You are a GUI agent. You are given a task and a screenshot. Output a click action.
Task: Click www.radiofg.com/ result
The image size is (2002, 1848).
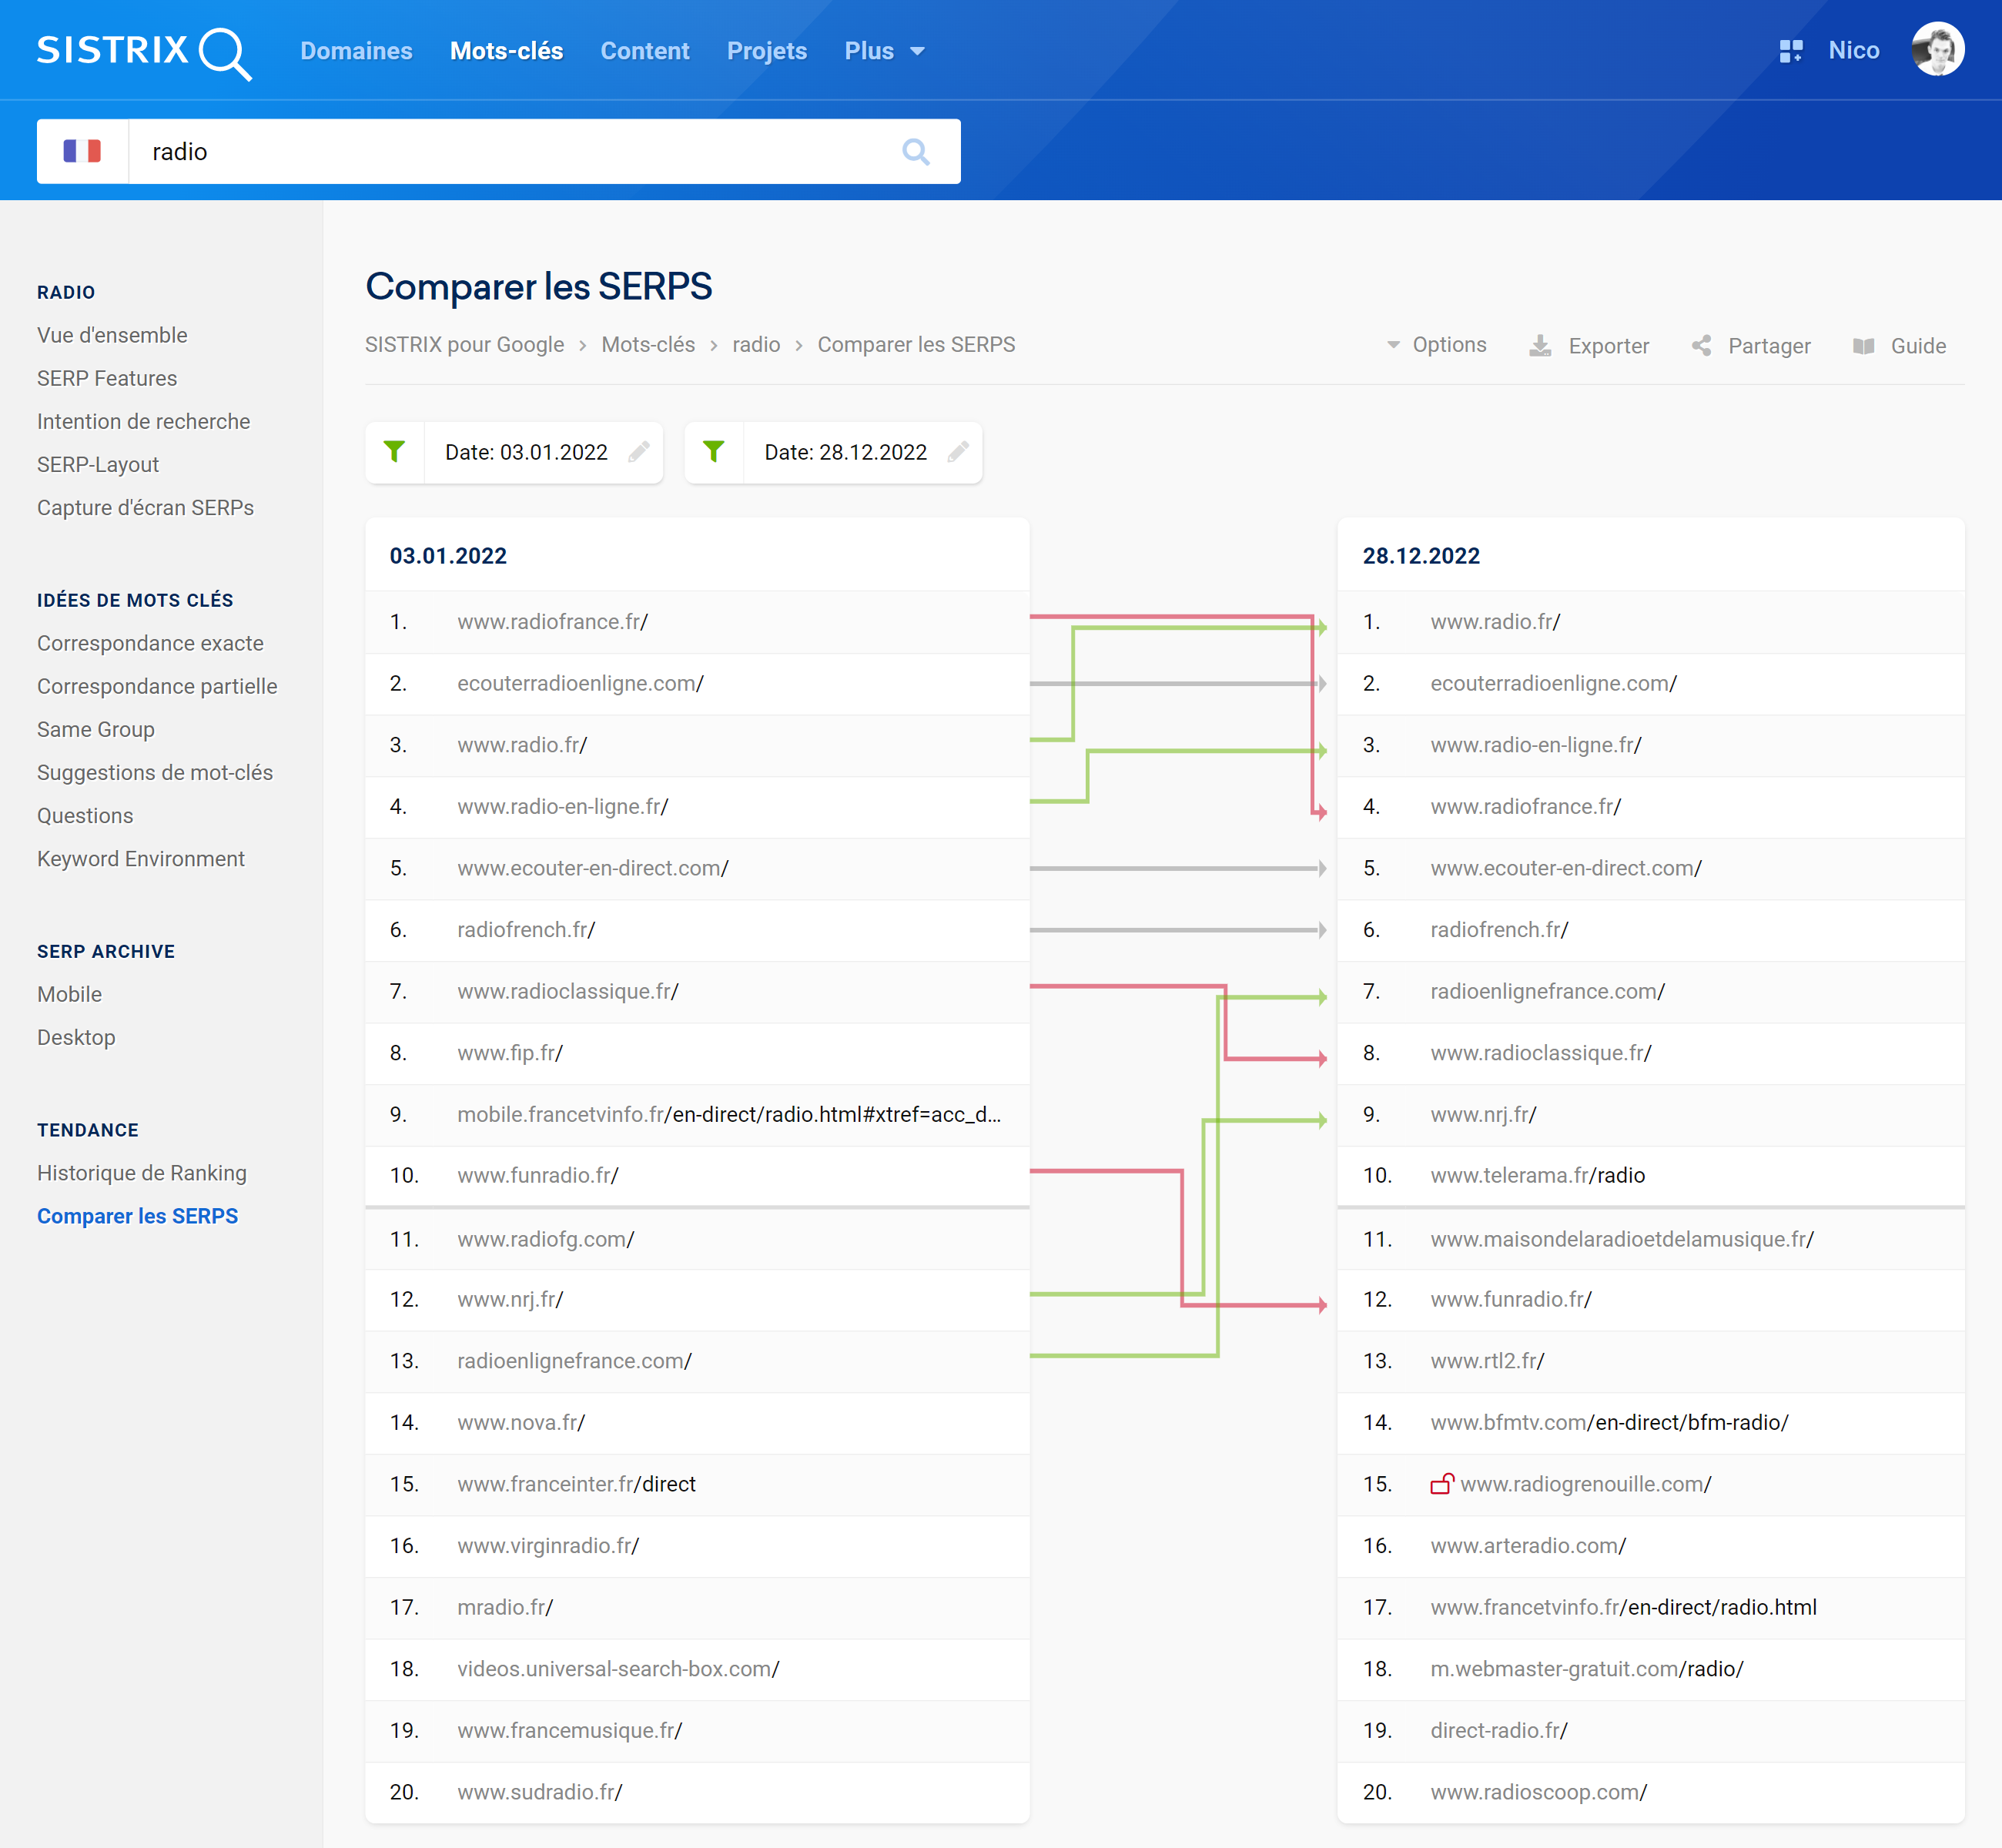point(546,1239)
